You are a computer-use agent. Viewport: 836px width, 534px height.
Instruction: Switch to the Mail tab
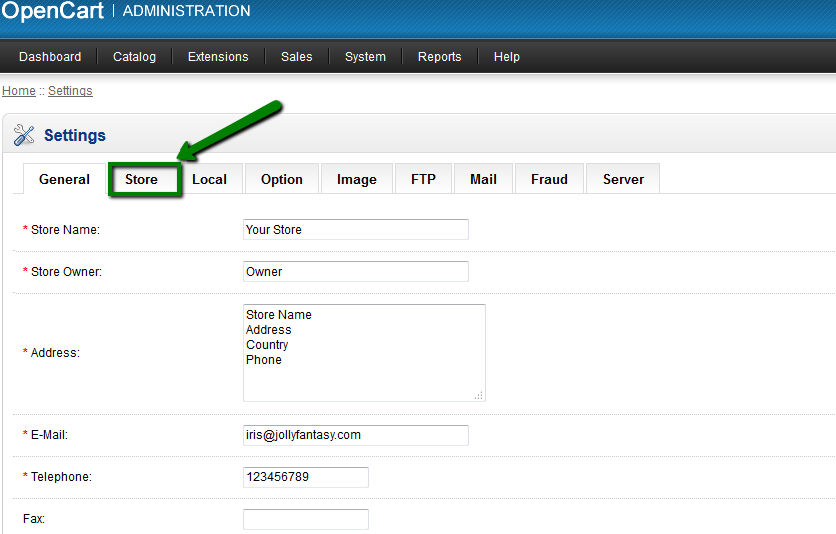click(483, 179)
